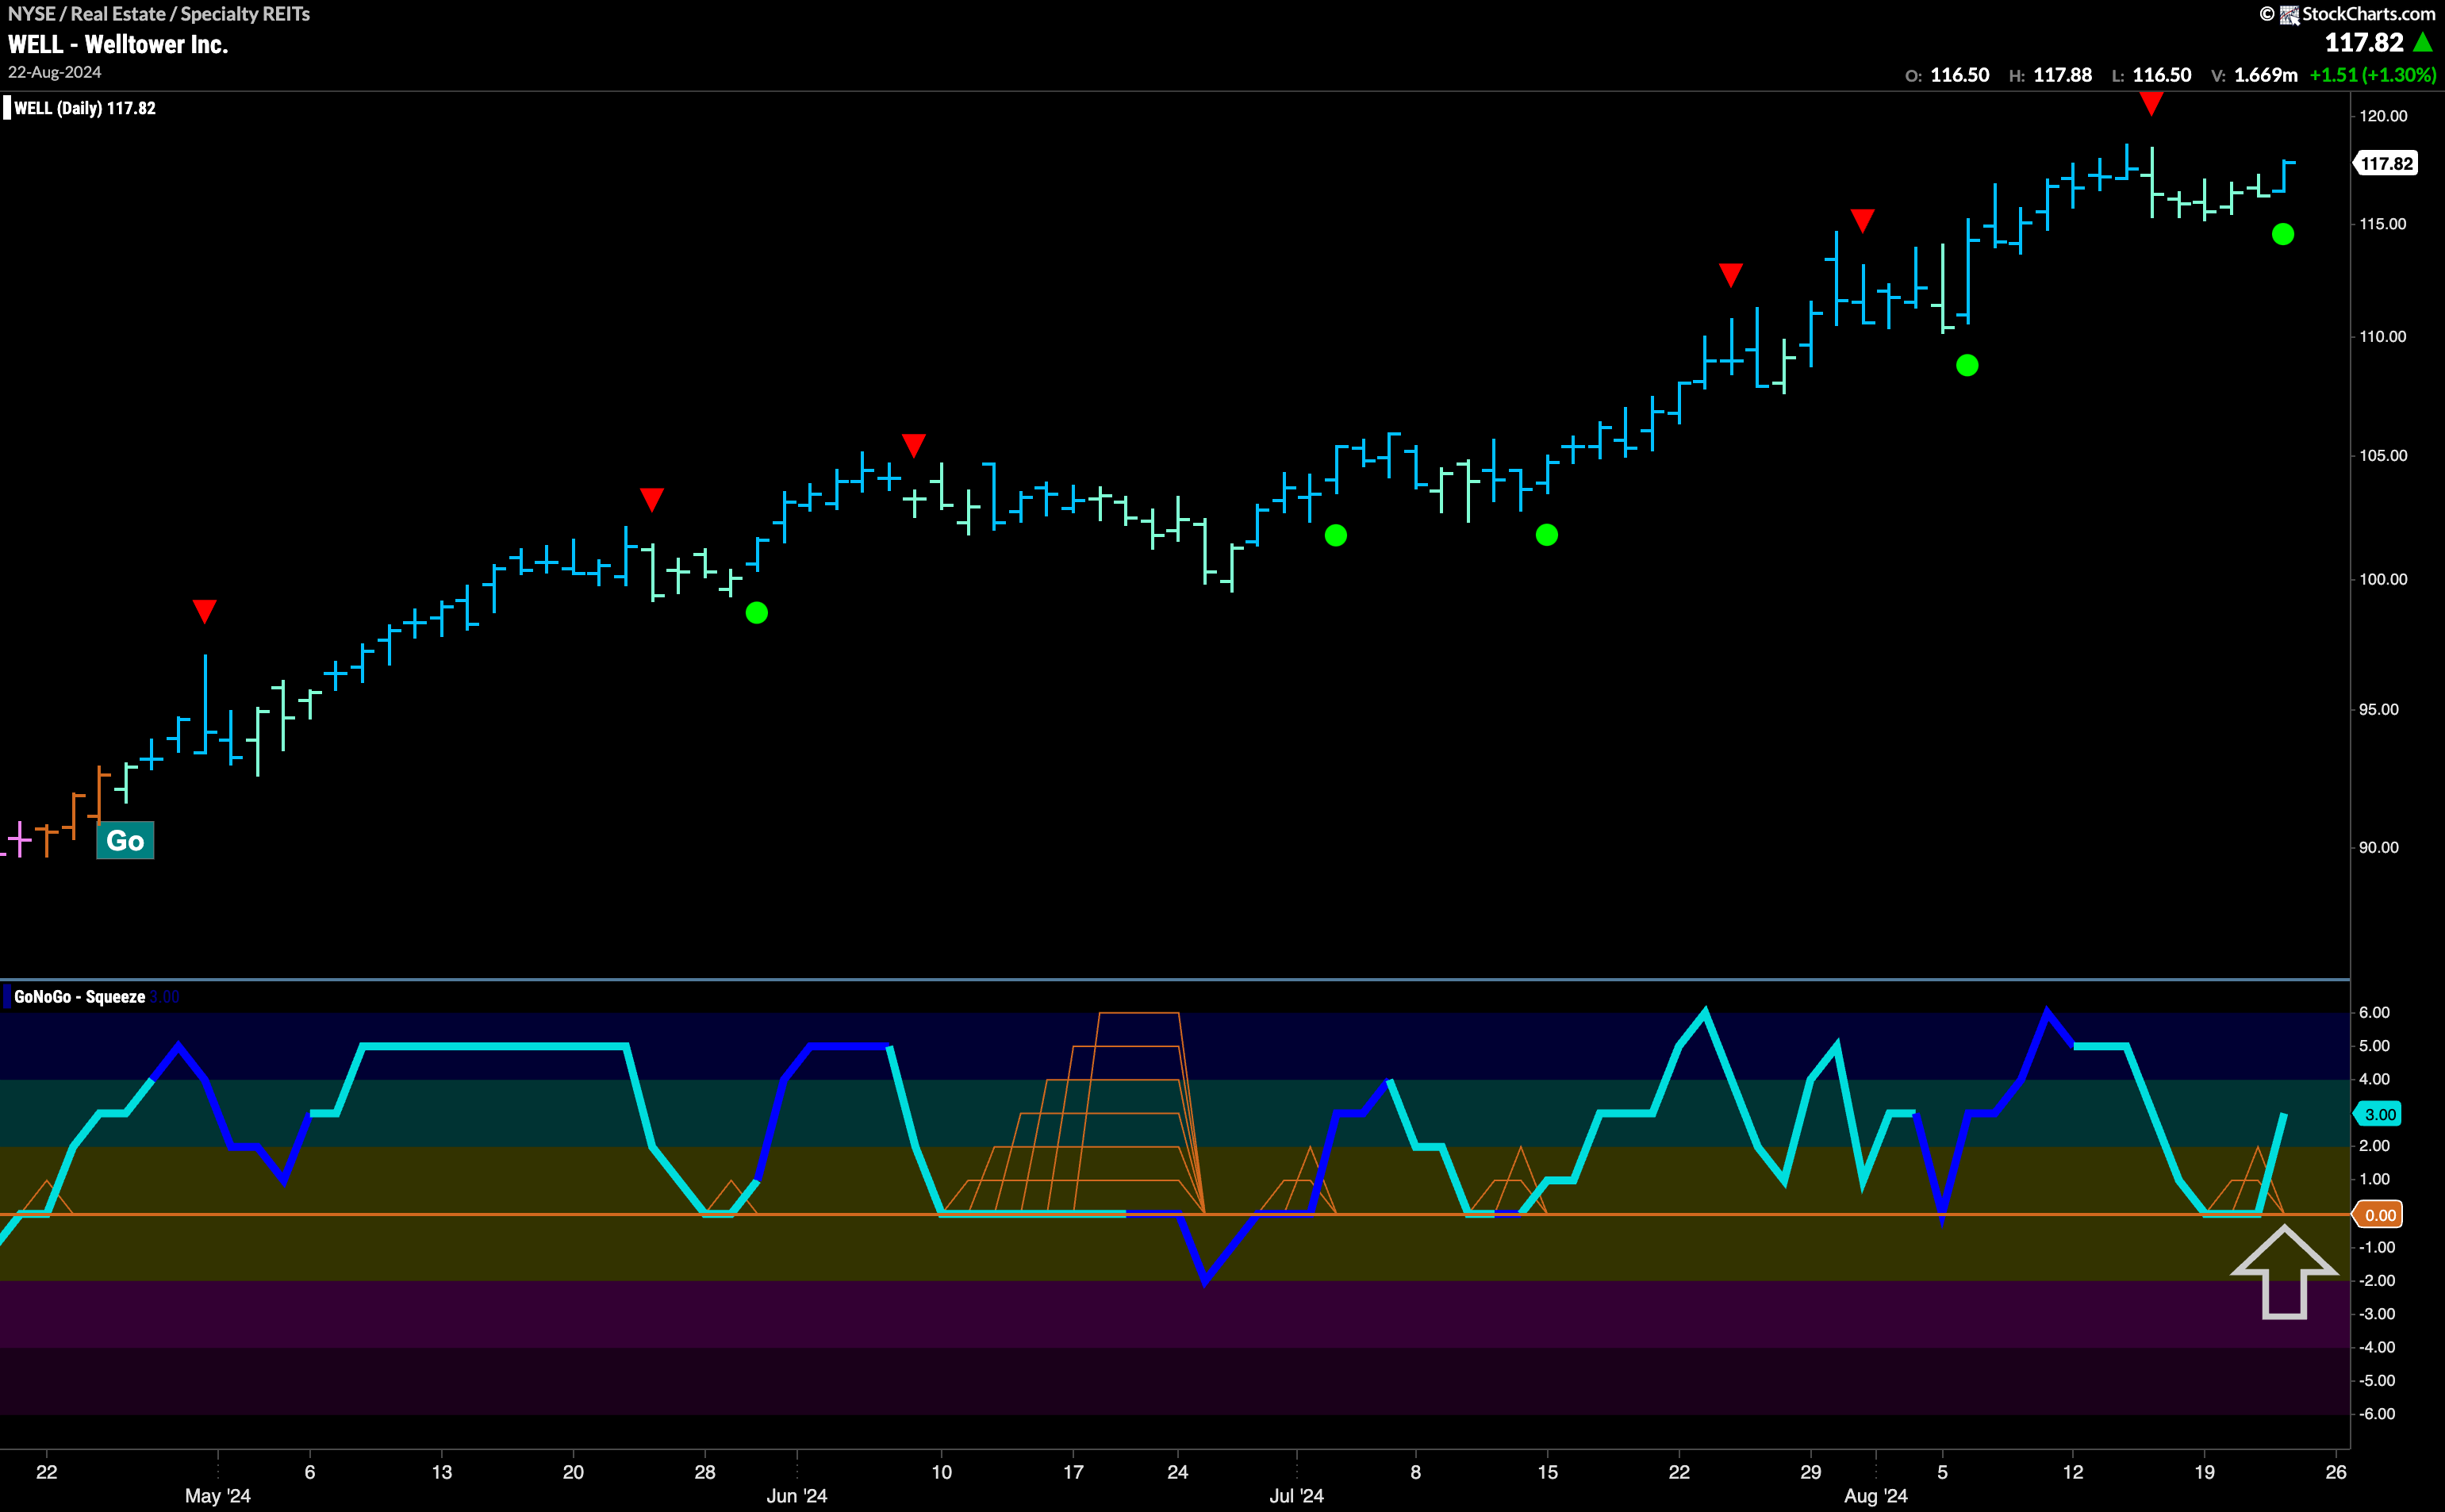This screenshot has width=2445, height=1512.
Task: Click the -6.00 oscillator axis label
Action: click(2376, 1414)
